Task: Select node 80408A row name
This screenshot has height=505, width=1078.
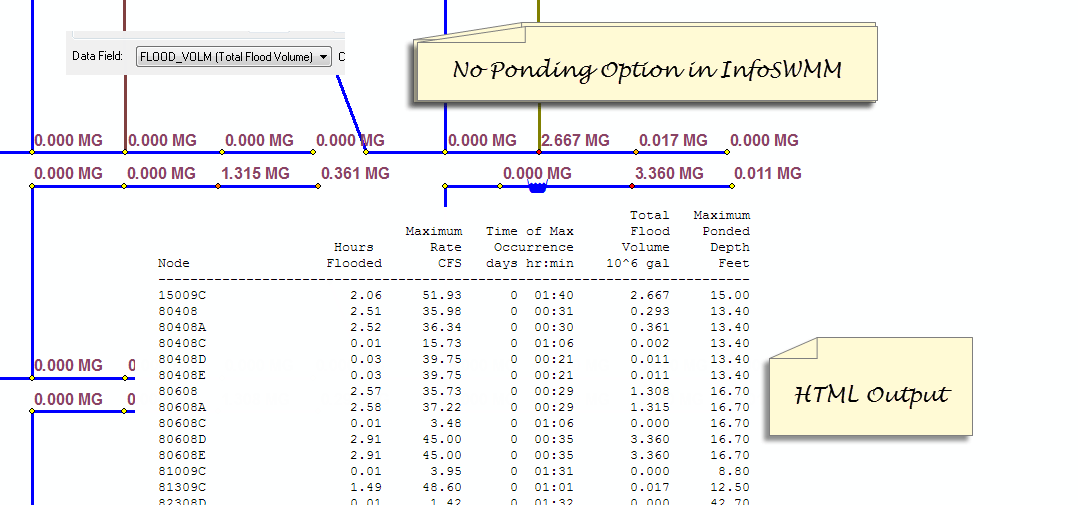Action: [x=182, y=327]
